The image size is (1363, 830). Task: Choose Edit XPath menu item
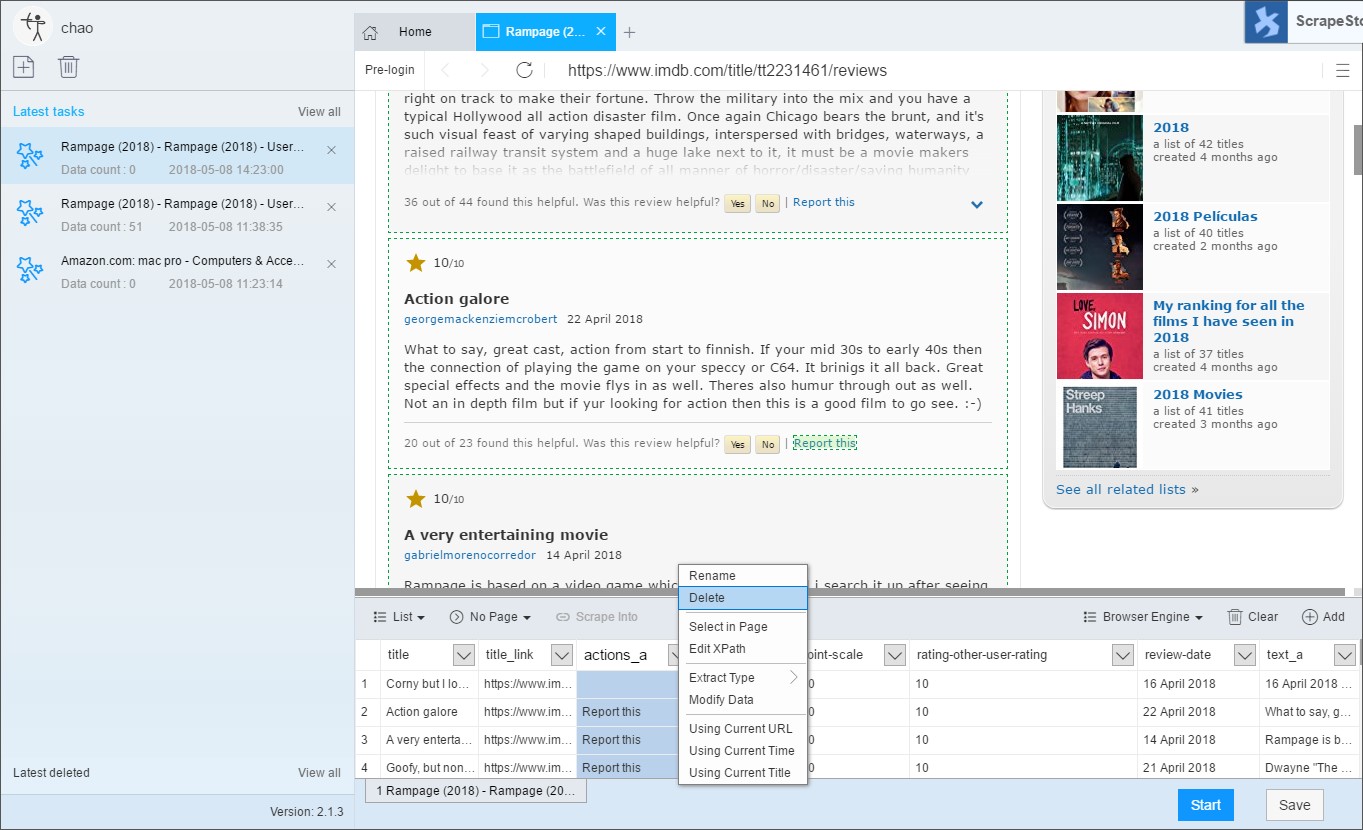click(742, 649)
